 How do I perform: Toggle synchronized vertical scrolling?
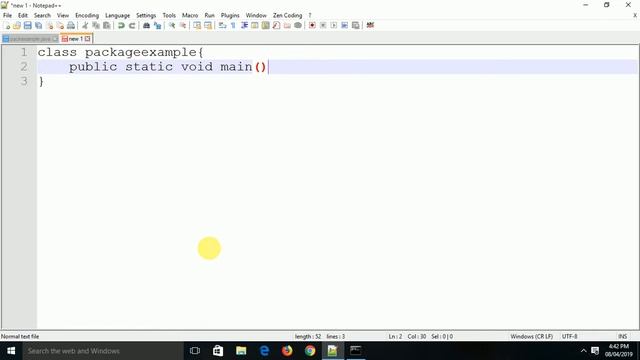[x=197, y=25]
